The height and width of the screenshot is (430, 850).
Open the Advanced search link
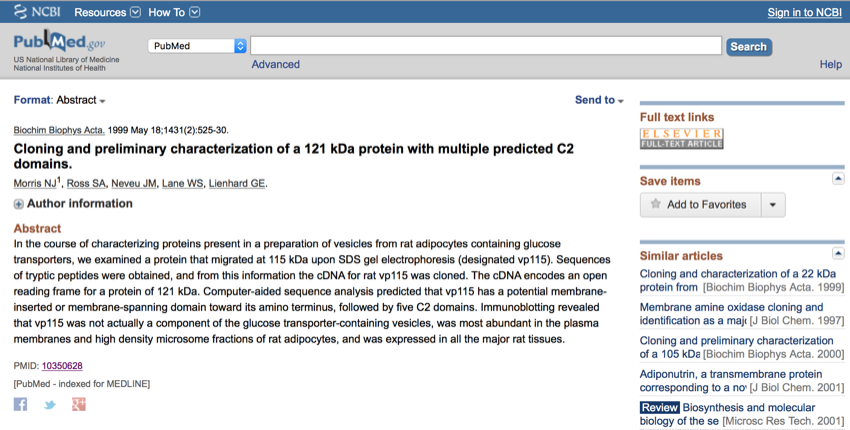(275, 64)
